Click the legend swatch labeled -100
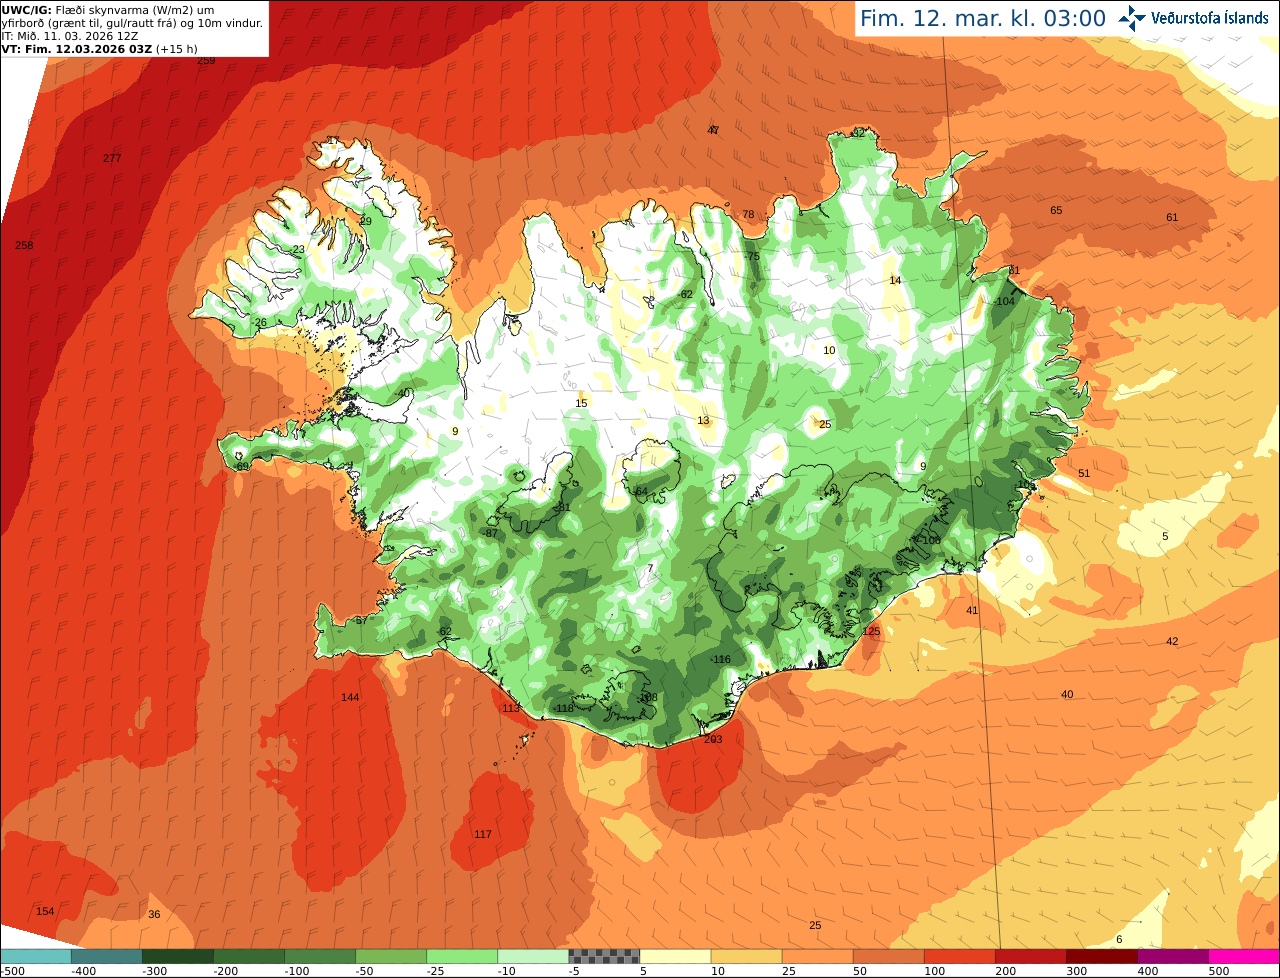This screenshot has width=1280, height=978. pyautogui.click(x=319, y=956)
